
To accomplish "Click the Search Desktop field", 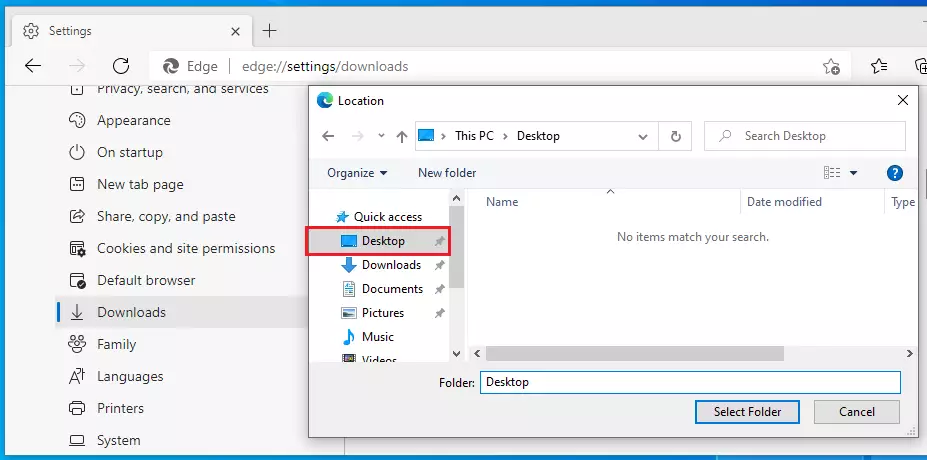I will click(805, 136).
